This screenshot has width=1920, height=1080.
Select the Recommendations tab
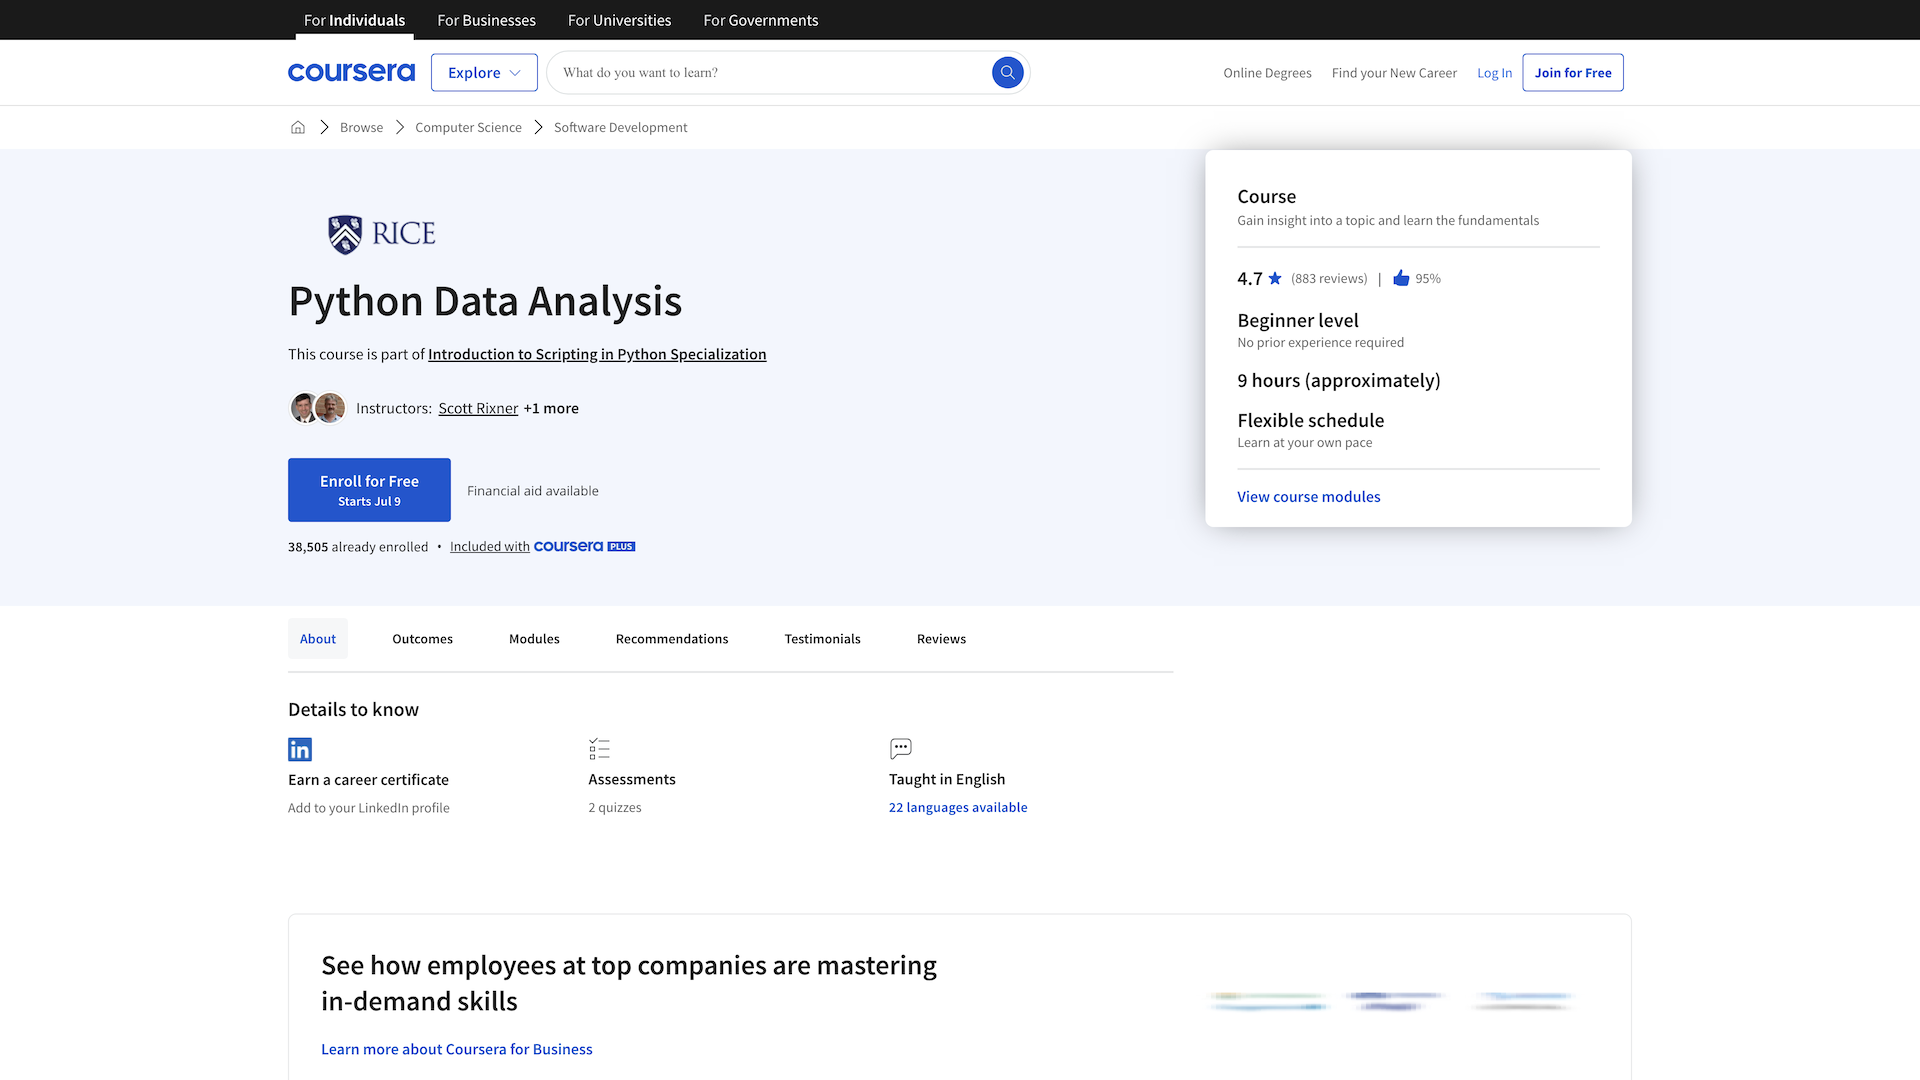(x=672, y=639)
